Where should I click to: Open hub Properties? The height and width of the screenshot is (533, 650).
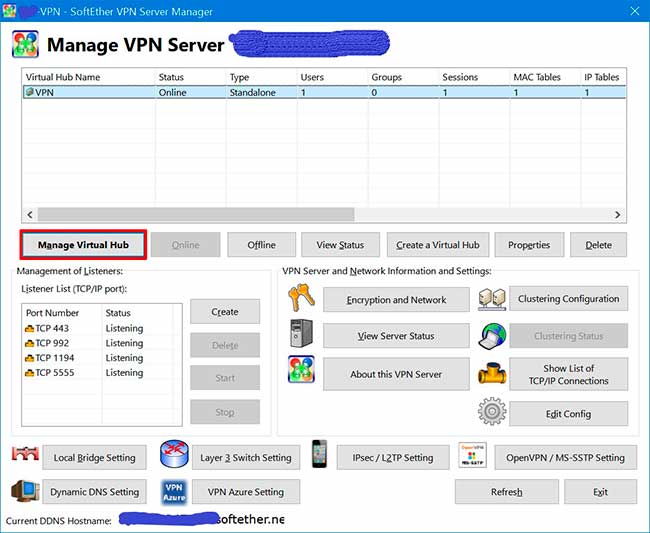[529, 245]
